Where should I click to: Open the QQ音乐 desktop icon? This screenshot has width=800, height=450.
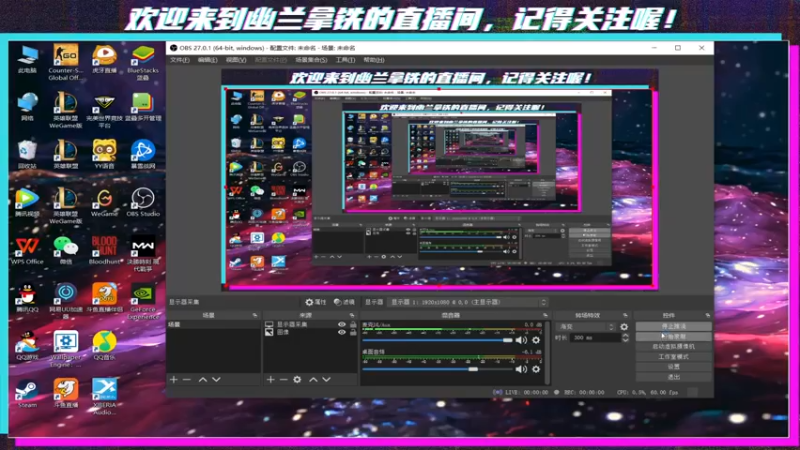pyautogui.click(x=105, y=345)
